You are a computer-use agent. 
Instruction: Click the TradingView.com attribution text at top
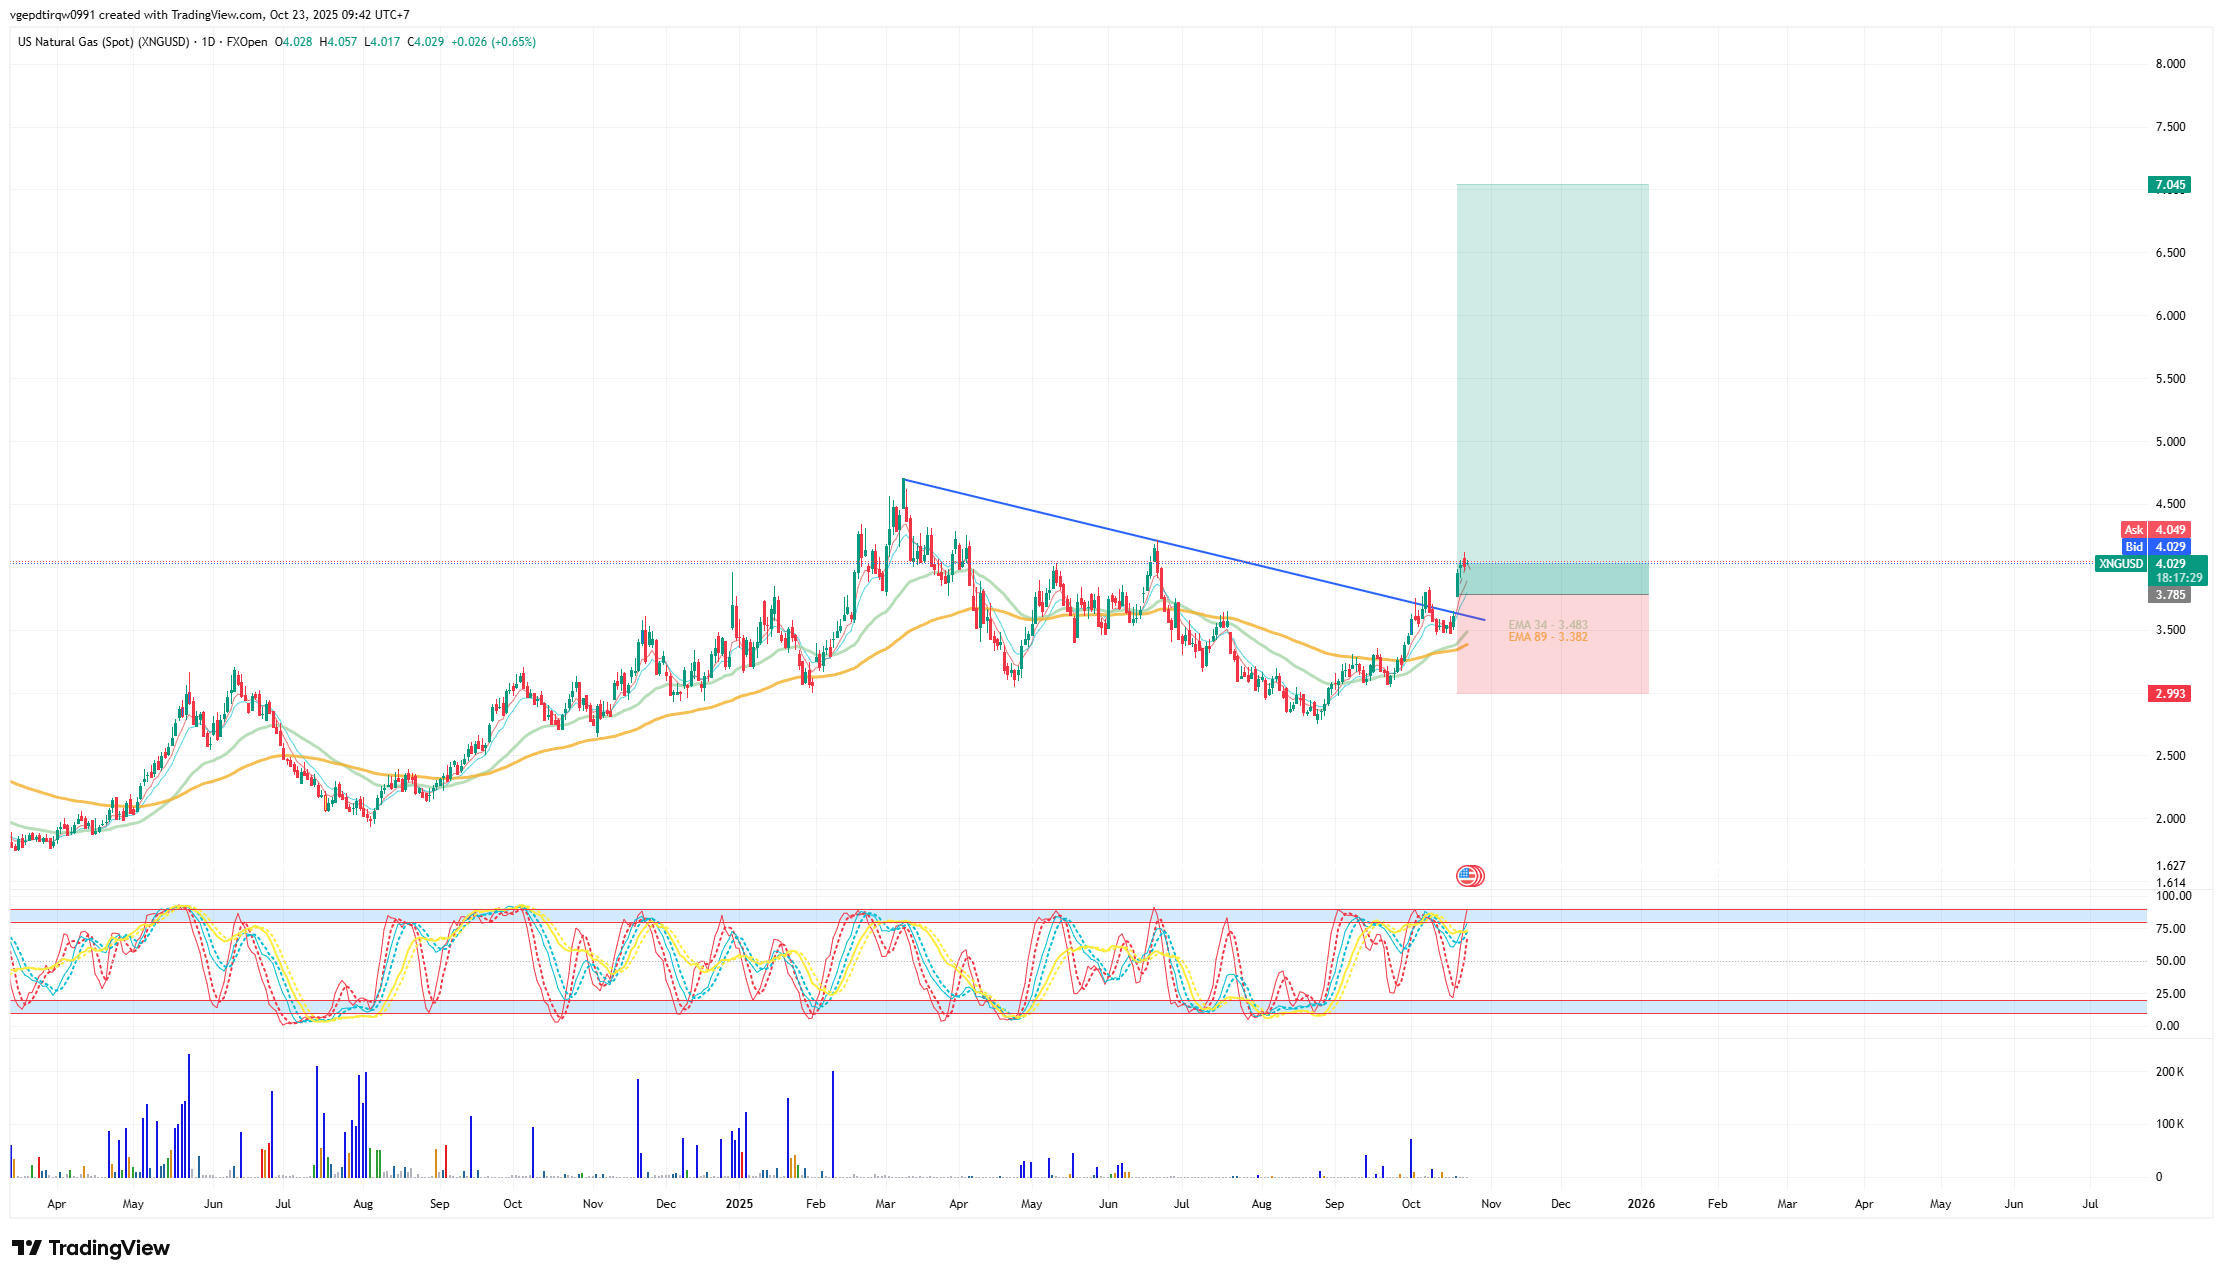point(218,15)
